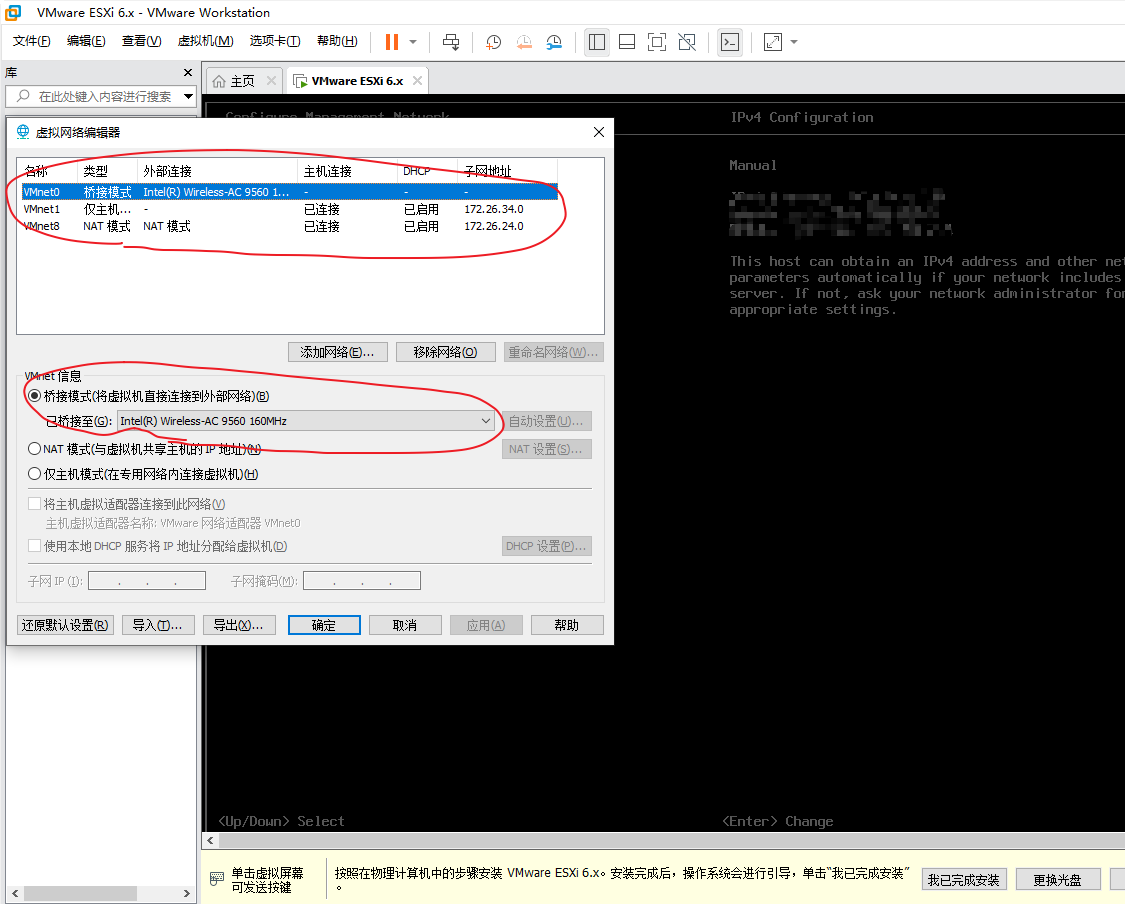Close the library panel with its X
1125x904 pixels.
click(188, 72)
